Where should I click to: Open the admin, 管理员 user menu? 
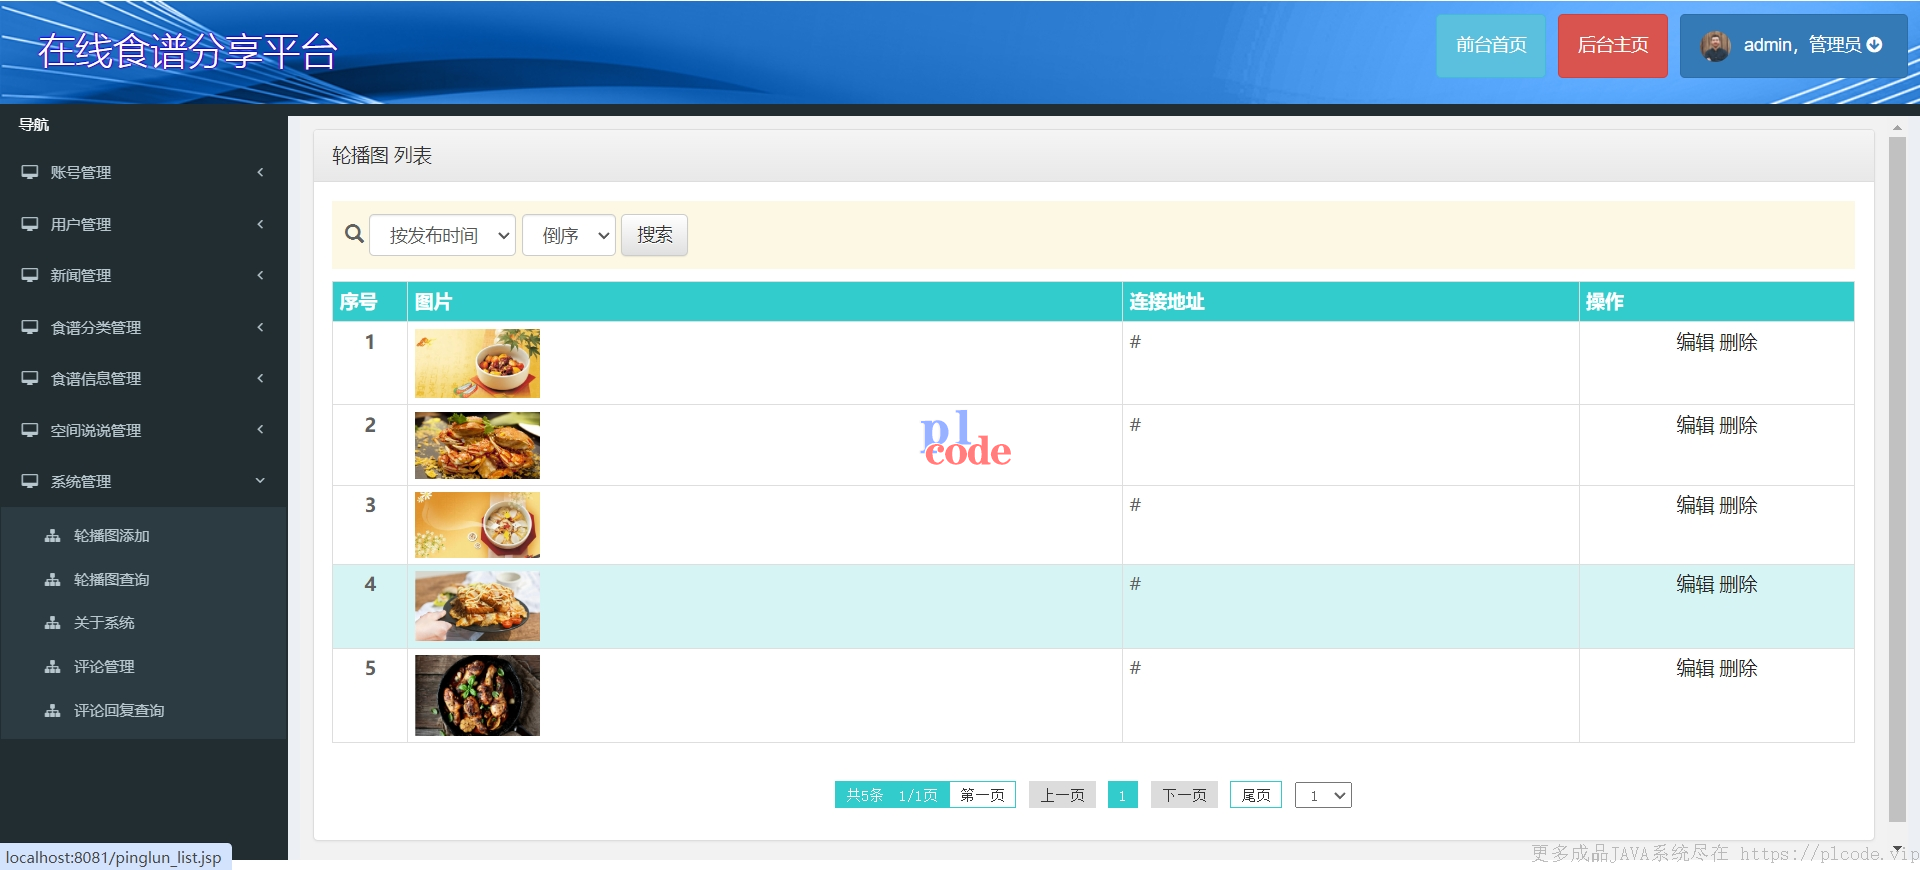(x=1793, y=45)
